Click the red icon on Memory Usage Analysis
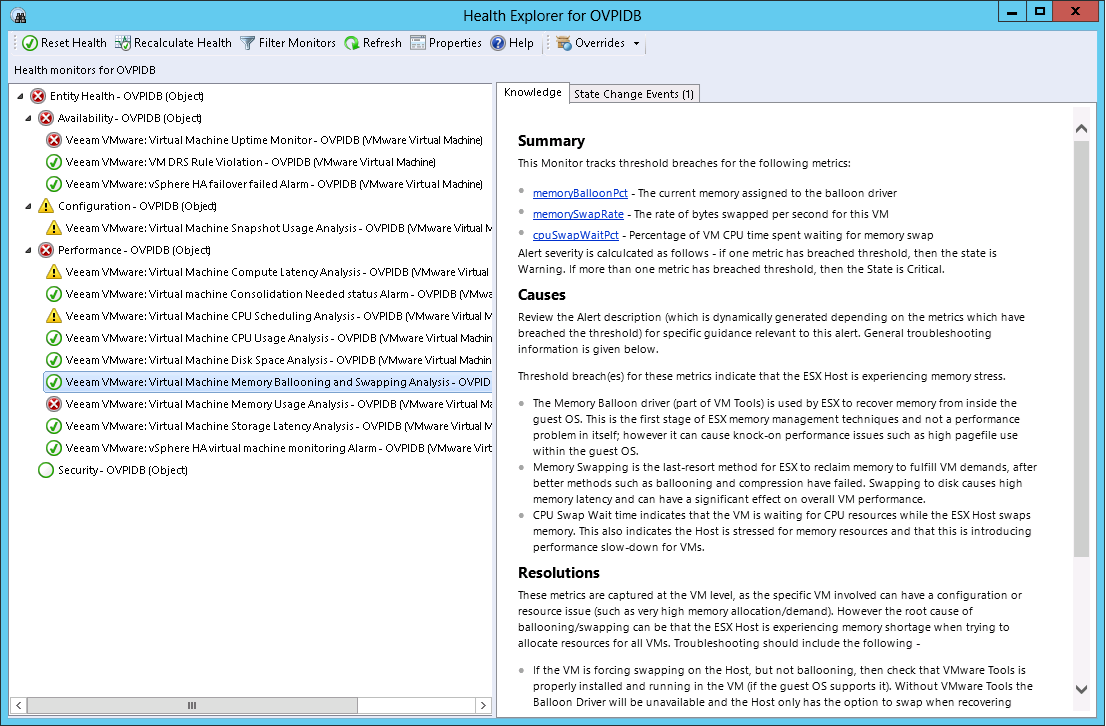Image resolution: width=1106 pixels, height=726 pixels. 54,404
